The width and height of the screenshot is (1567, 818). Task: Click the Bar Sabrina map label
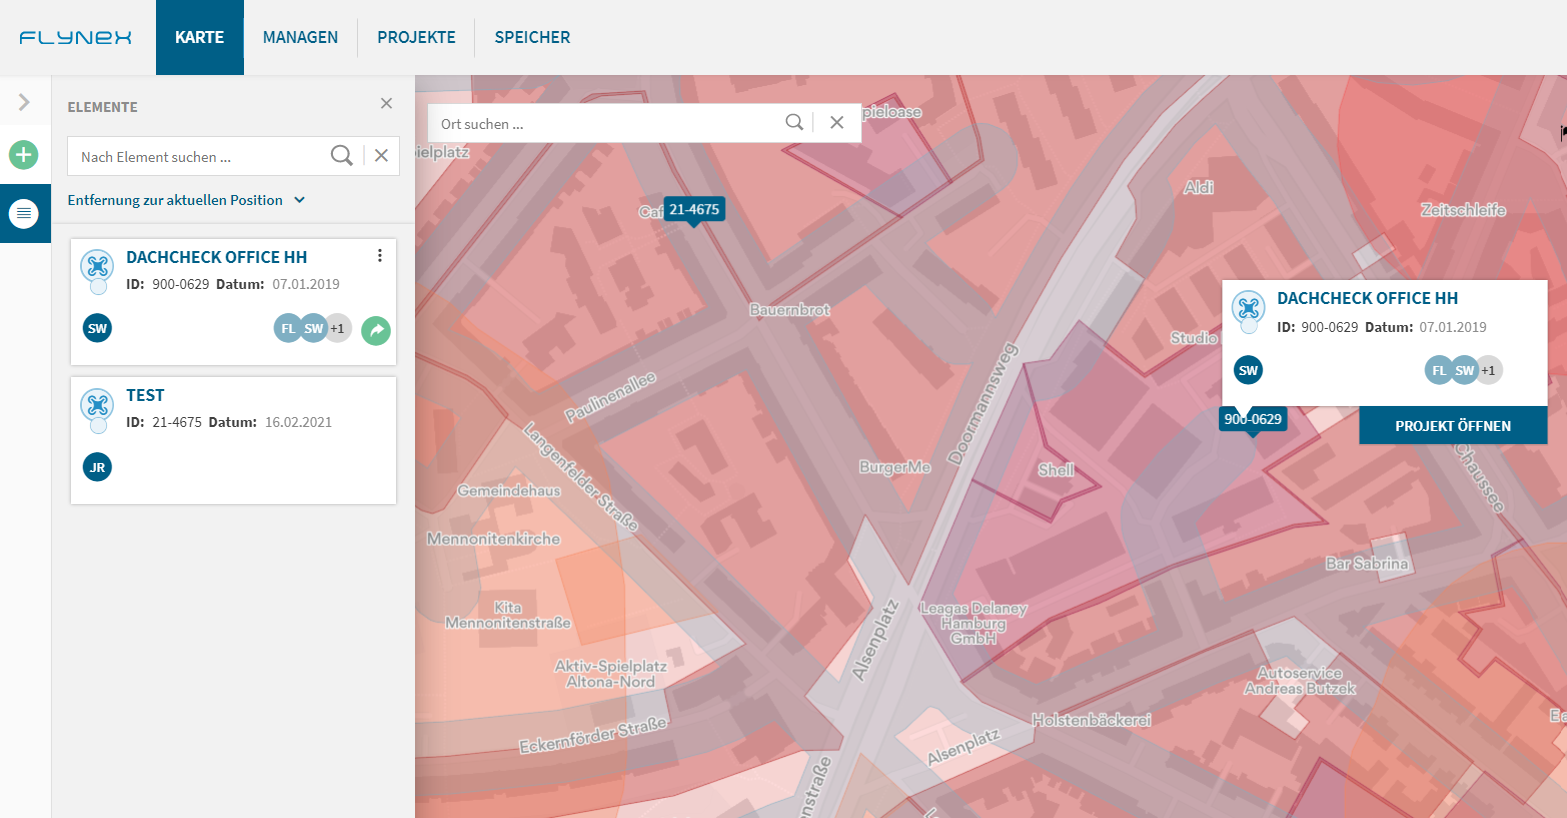(1367, 564)
